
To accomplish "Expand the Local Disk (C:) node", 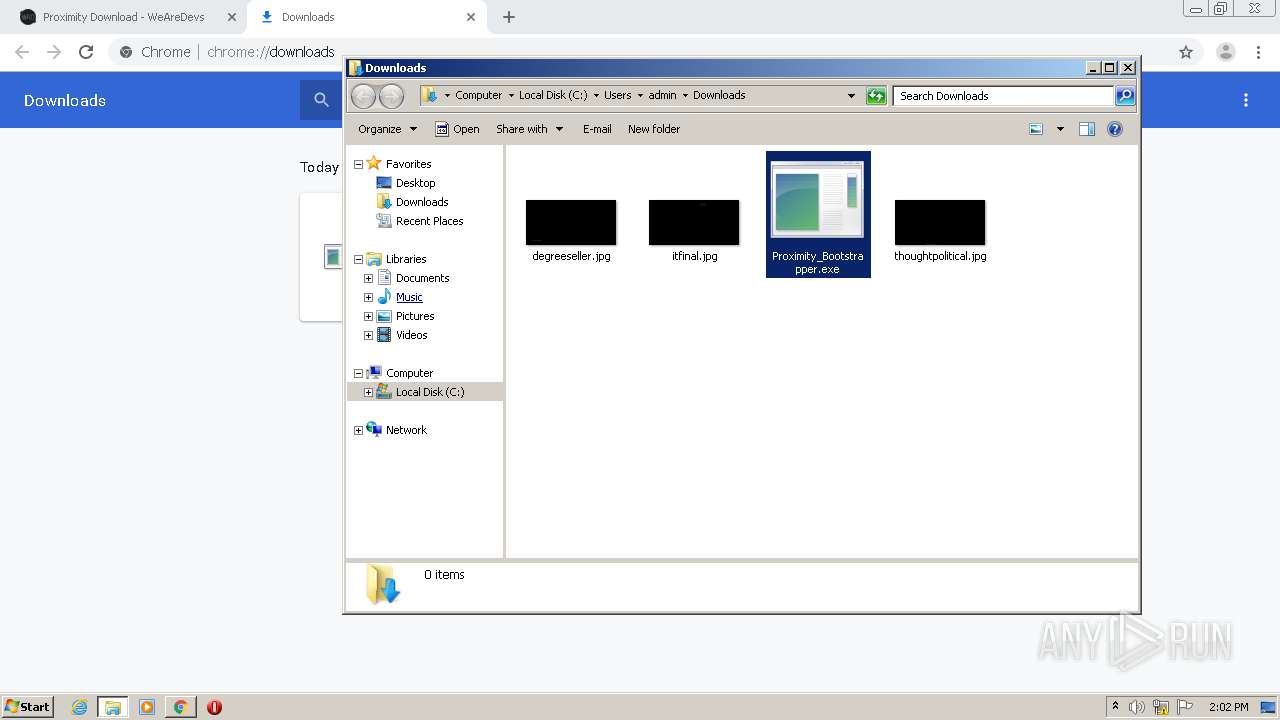I will (368, 392).
